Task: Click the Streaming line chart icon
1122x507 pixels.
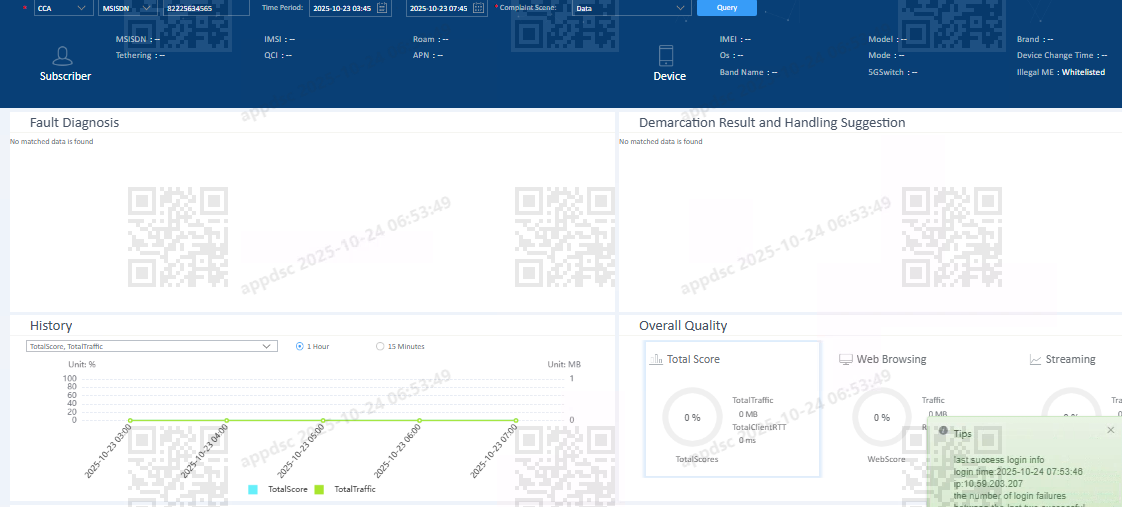Action: 1035,359
